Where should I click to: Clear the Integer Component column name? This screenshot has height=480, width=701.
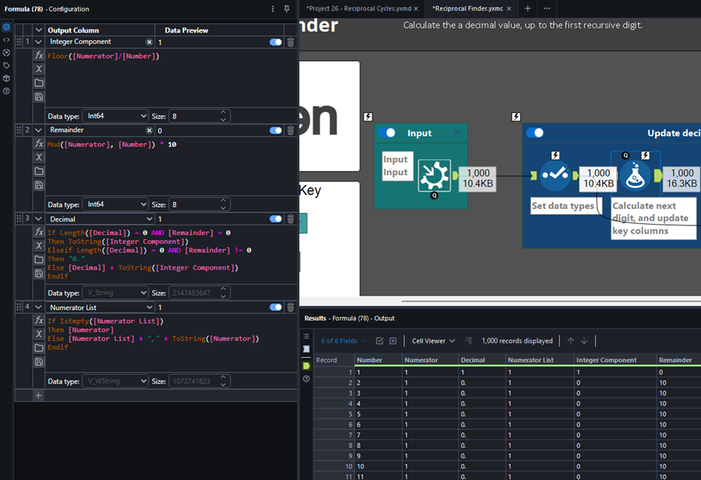(x=149, y=42)
